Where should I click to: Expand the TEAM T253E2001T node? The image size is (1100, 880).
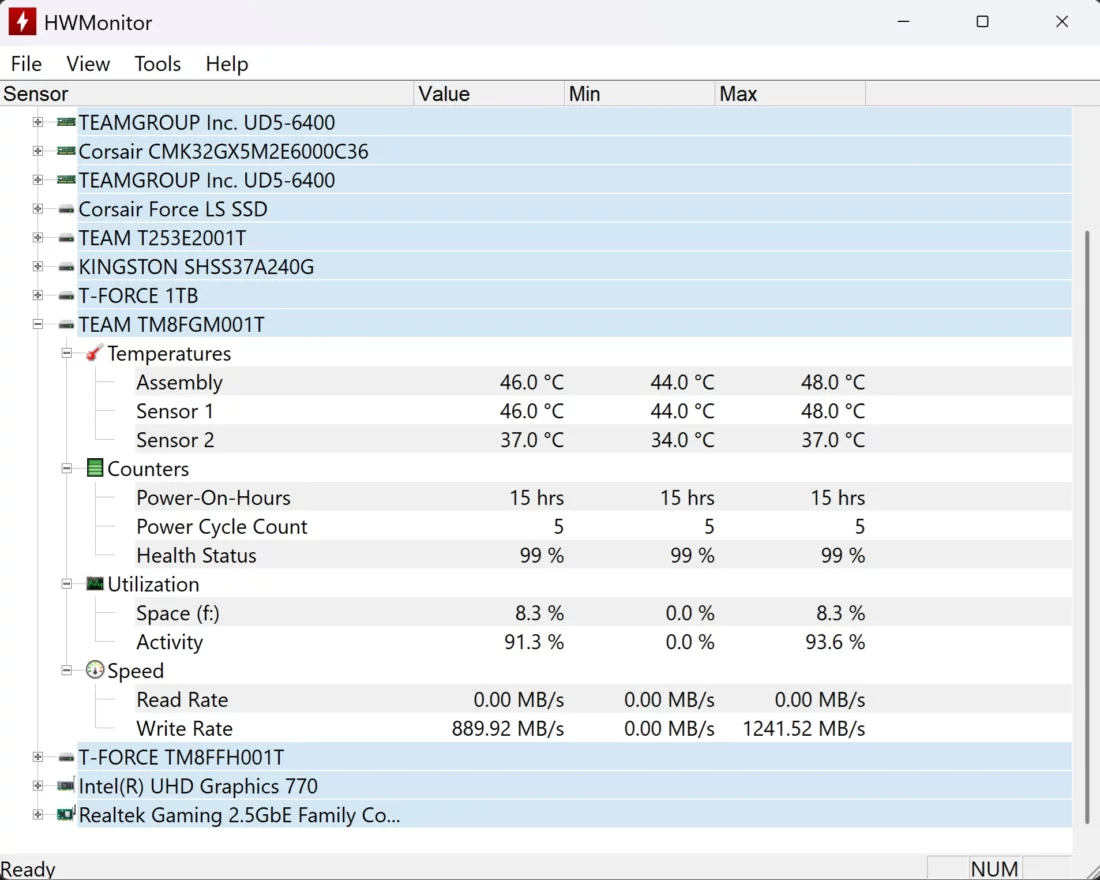(x=38, y=238)
